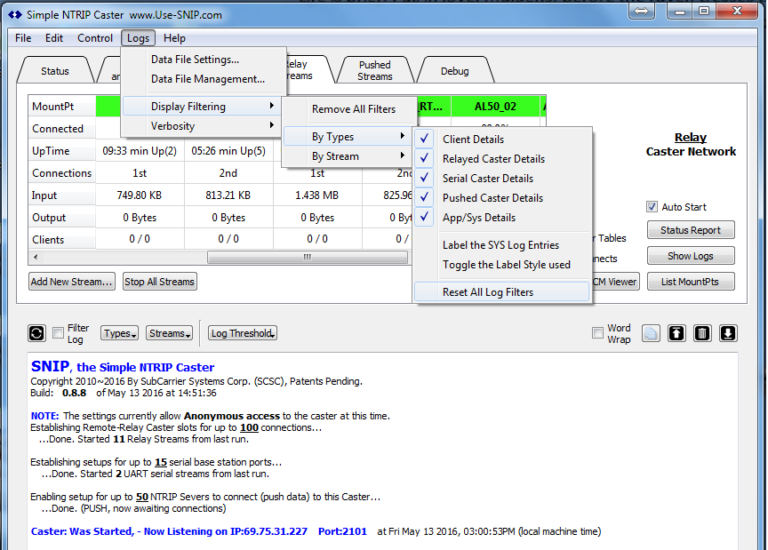Switch to the Debug tab
This screenshot has height=550, width=768.
tap(454, 71)
